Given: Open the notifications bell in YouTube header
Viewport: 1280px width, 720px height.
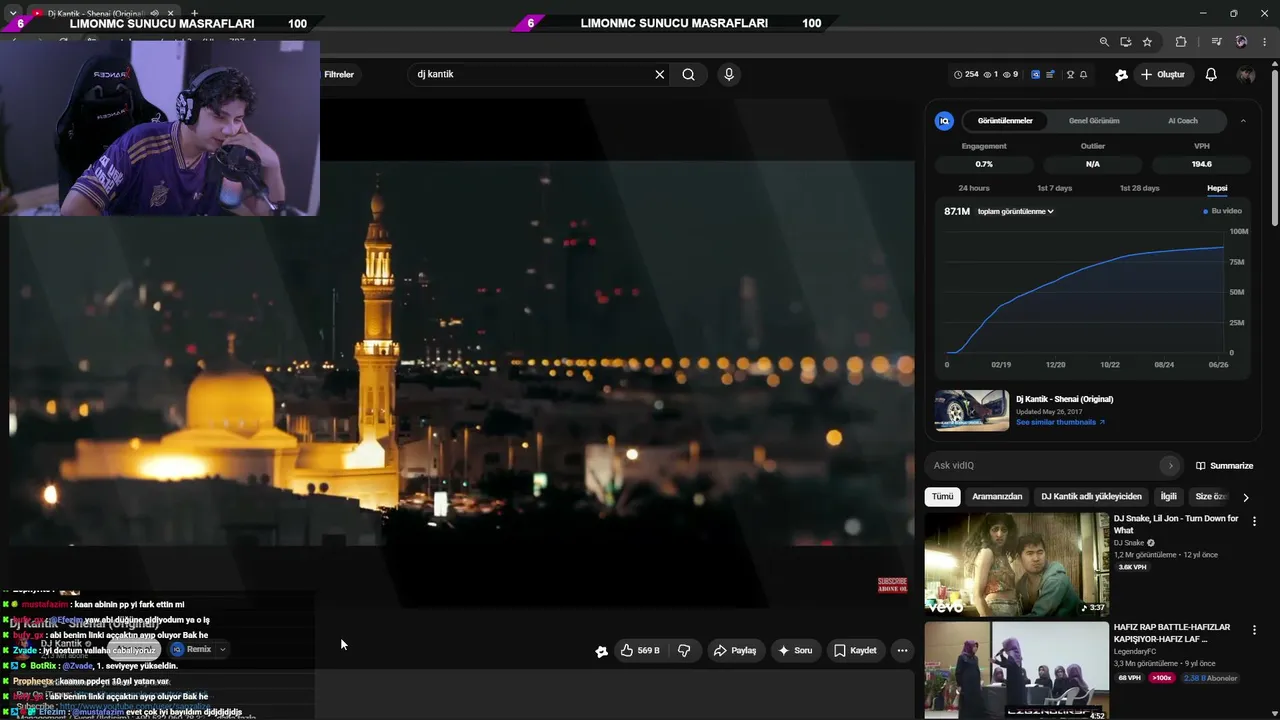Looking at the screenshot, I should [x=1211, y=74].
